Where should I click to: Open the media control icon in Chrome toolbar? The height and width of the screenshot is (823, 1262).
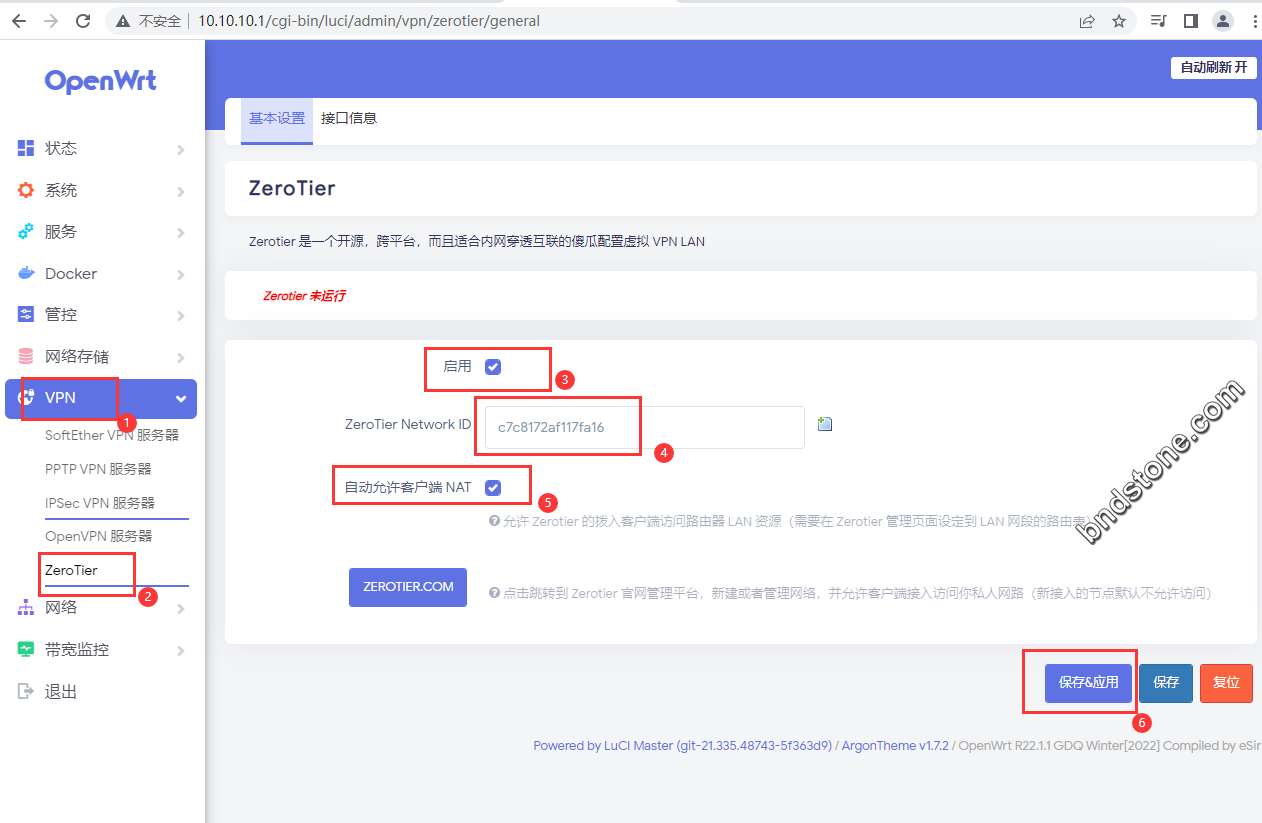(1158, 21)
